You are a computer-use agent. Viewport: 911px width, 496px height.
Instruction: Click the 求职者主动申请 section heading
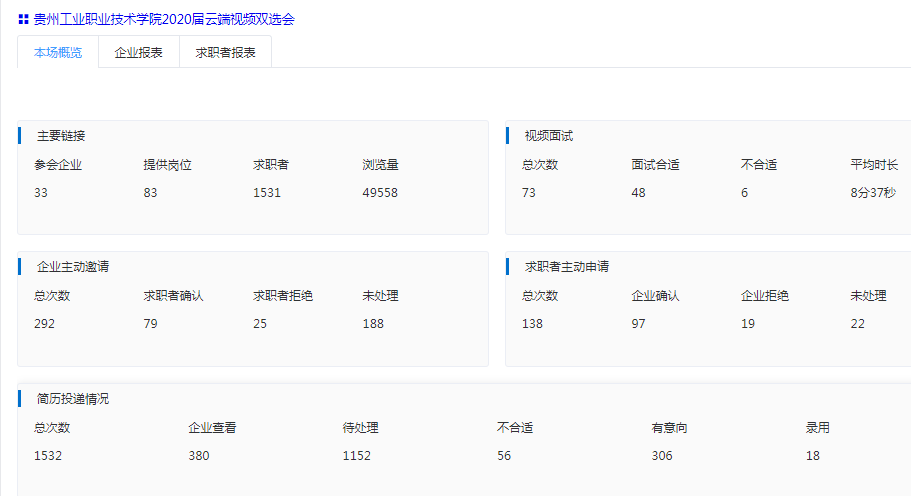(x=567, y=267)
